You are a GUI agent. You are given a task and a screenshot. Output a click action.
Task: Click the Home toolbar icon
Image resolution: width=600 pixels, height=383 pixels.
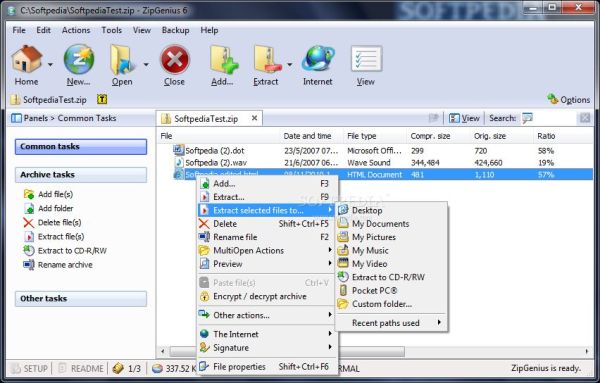click(x=26, y=60)
